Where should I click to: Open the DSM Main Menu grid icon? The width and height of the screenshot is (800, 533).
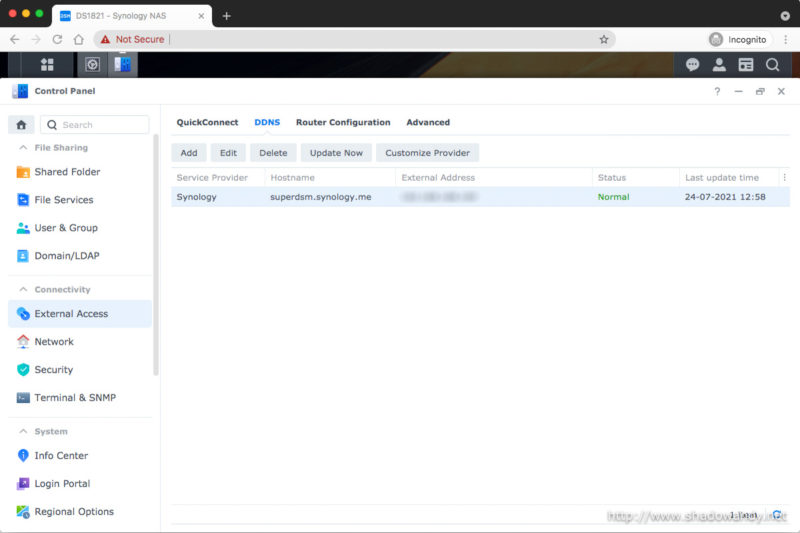tap(47, 65)
